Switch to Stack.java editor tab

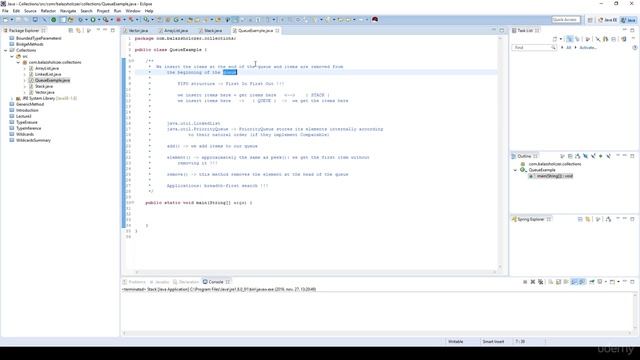point(213,31)
